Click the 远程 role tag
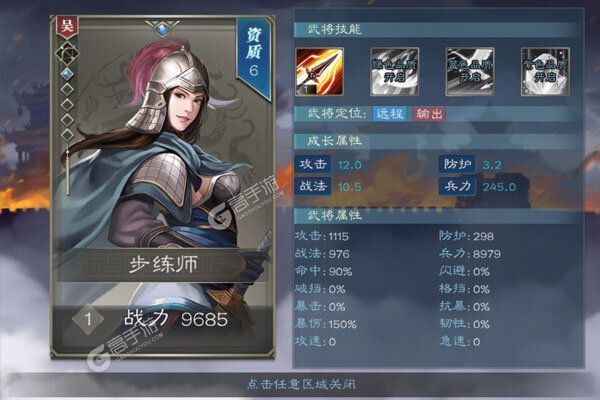This screenshot has height=400, width=600. [390, 114]
